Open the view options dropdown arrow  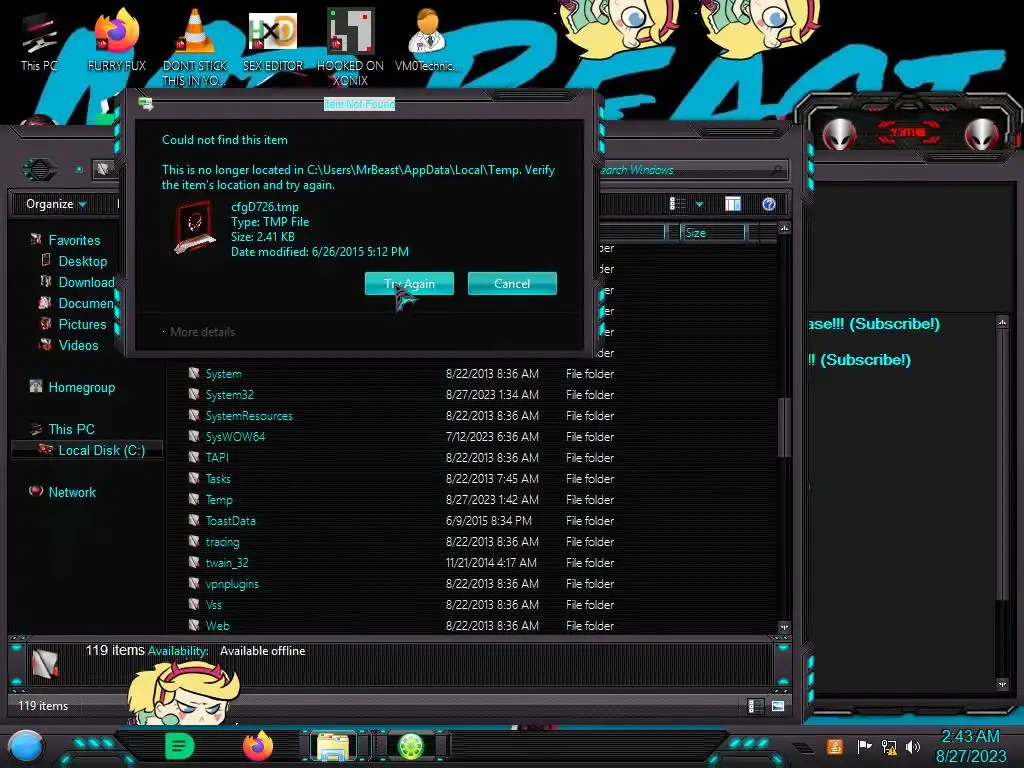699,204
